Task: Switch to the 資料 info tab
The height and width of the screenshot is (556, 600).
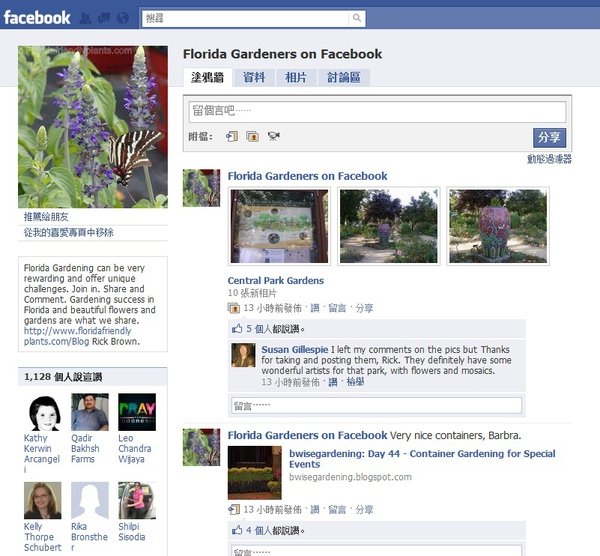Action: tap(254, 78)
